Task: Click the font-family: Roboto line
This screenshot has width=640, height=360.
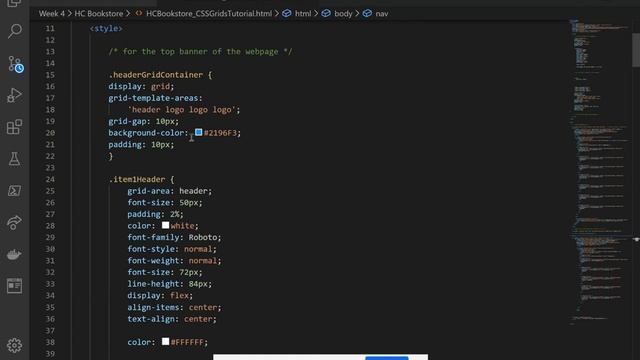Action: (174, 237)
